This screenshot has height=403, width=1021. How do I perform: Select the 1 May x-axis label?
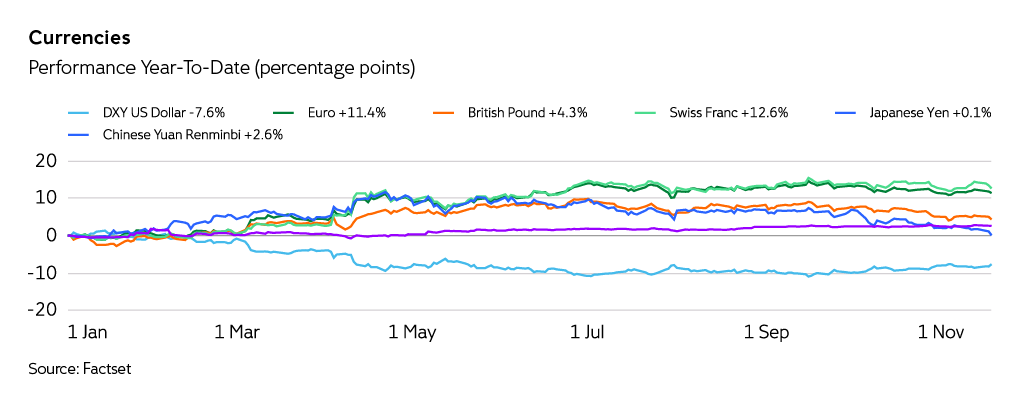[412, 331]
